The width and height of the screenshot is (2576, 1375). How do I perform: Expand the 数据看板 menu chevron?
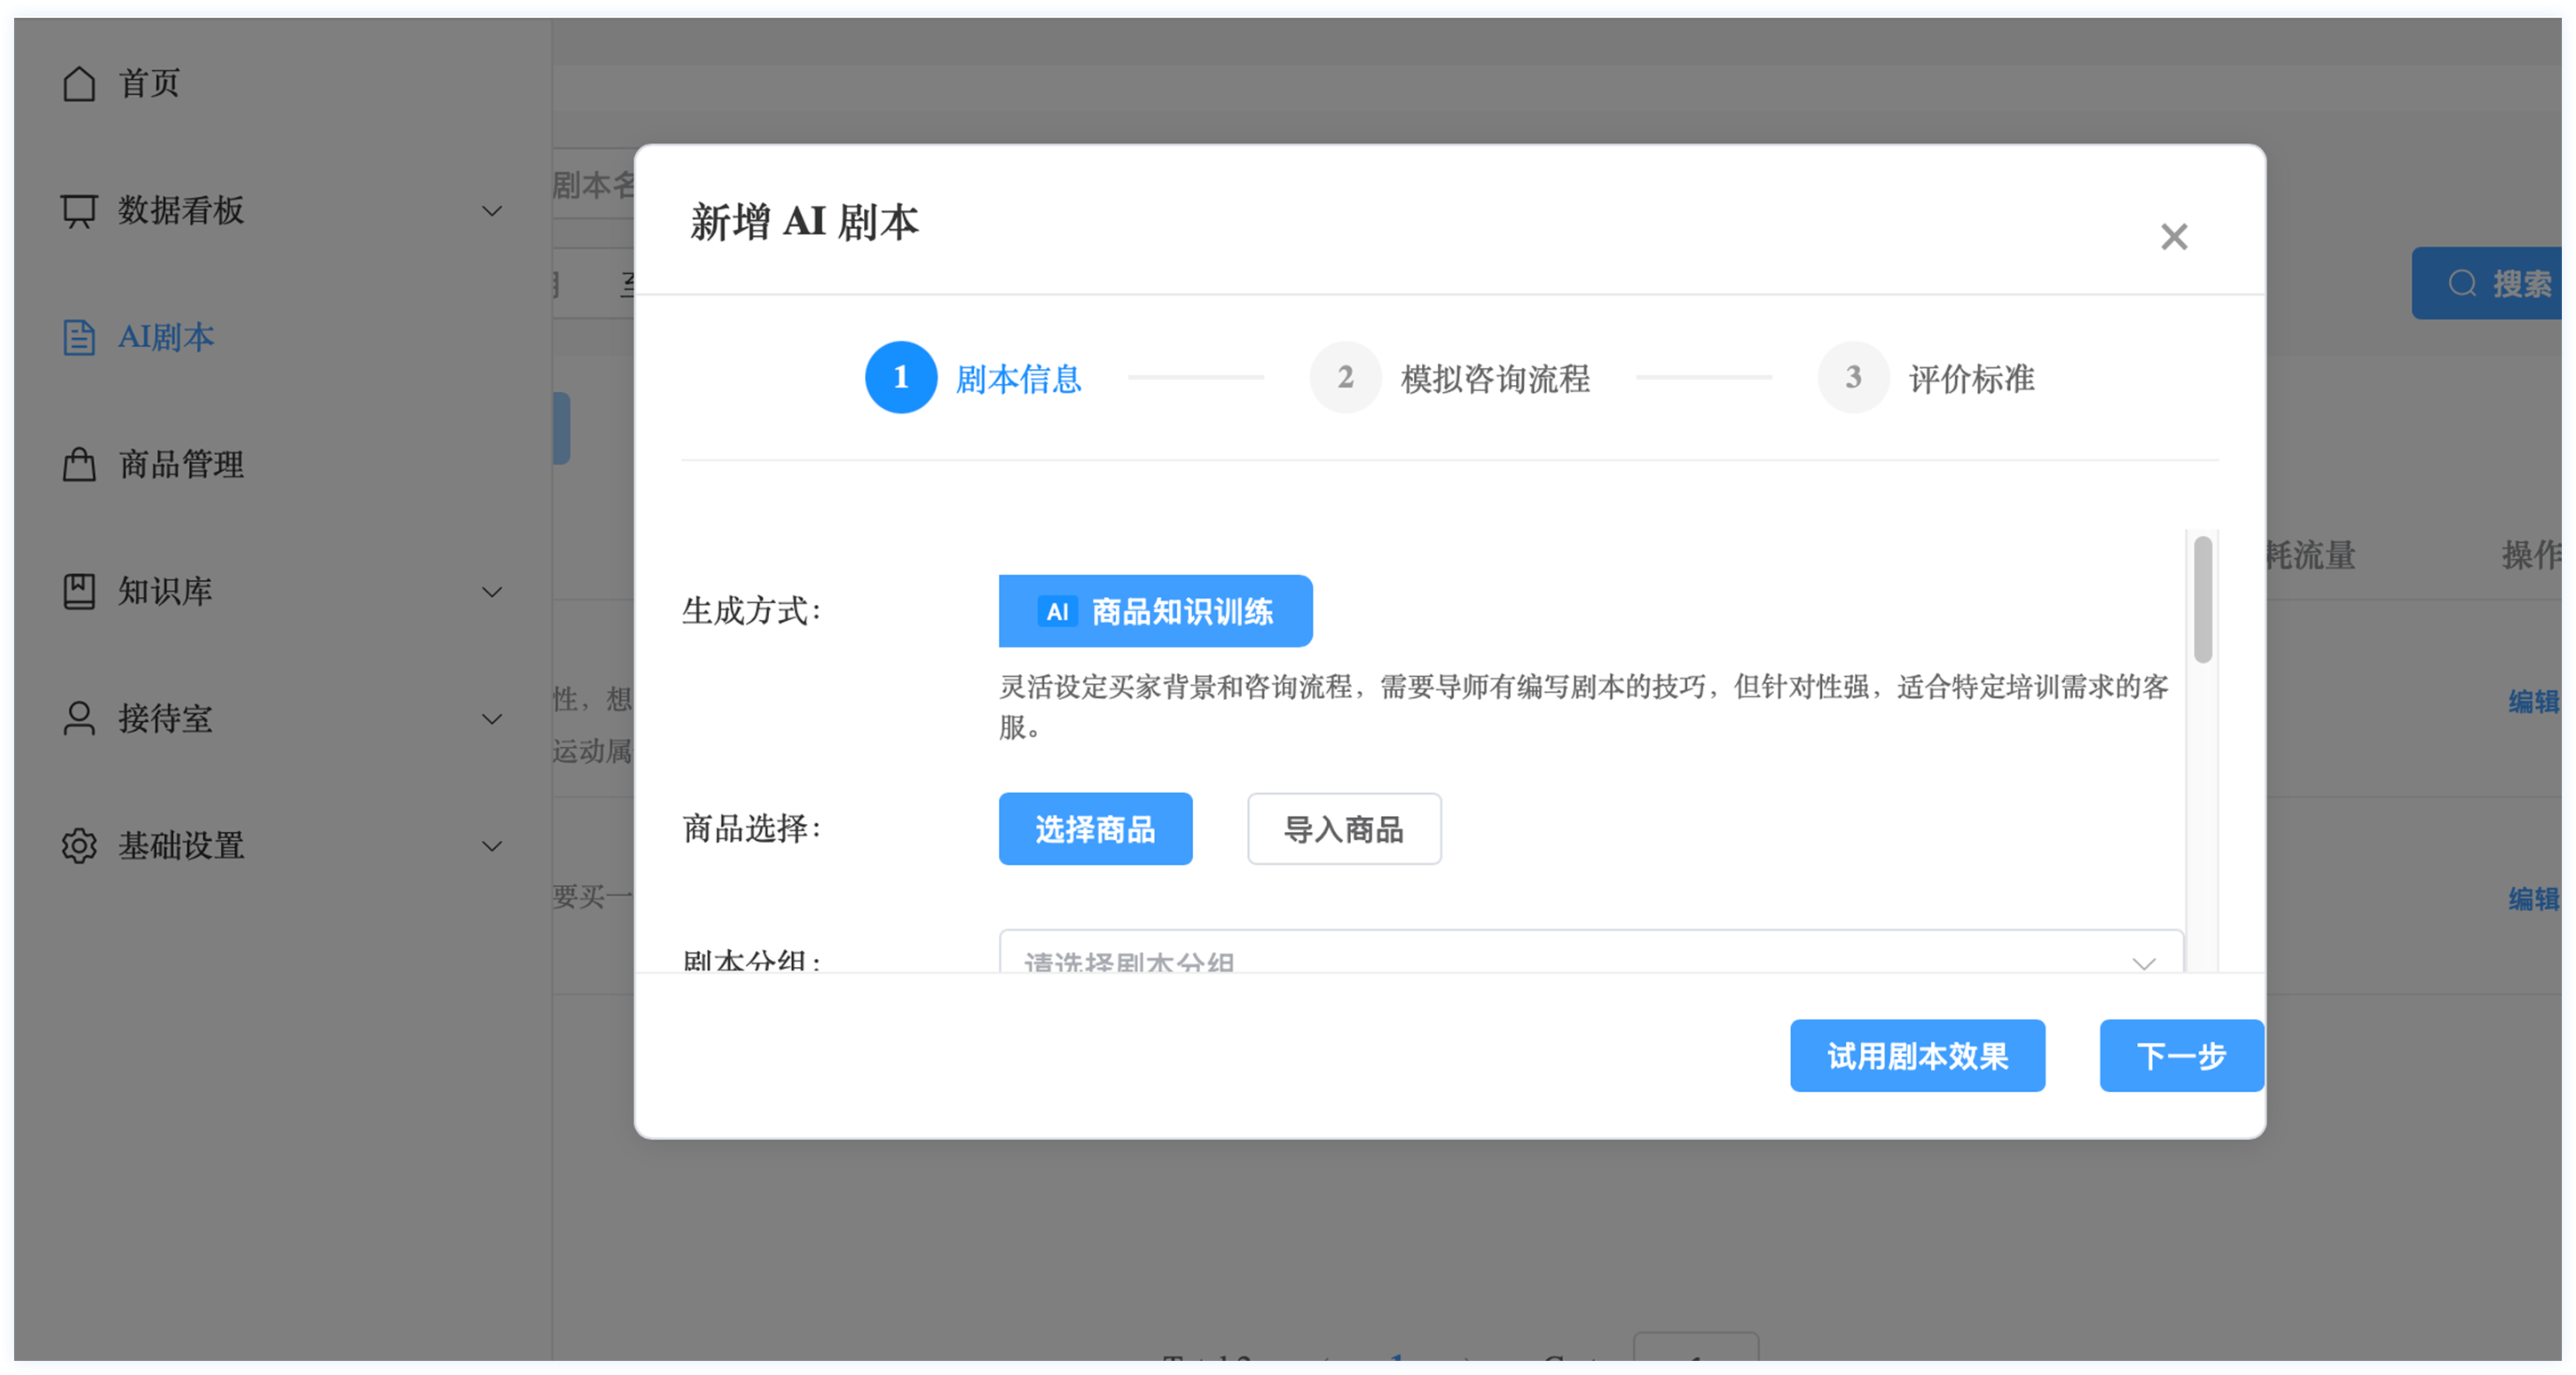[492, 211]
